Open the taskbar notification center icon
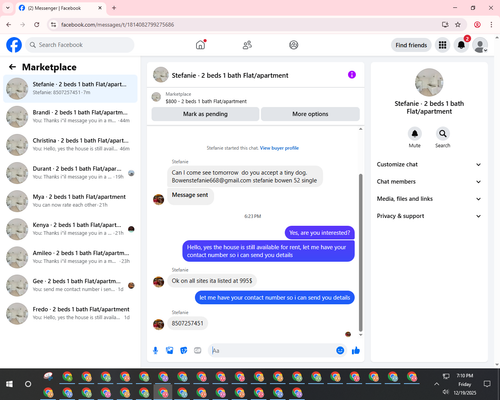 point(487,384)
